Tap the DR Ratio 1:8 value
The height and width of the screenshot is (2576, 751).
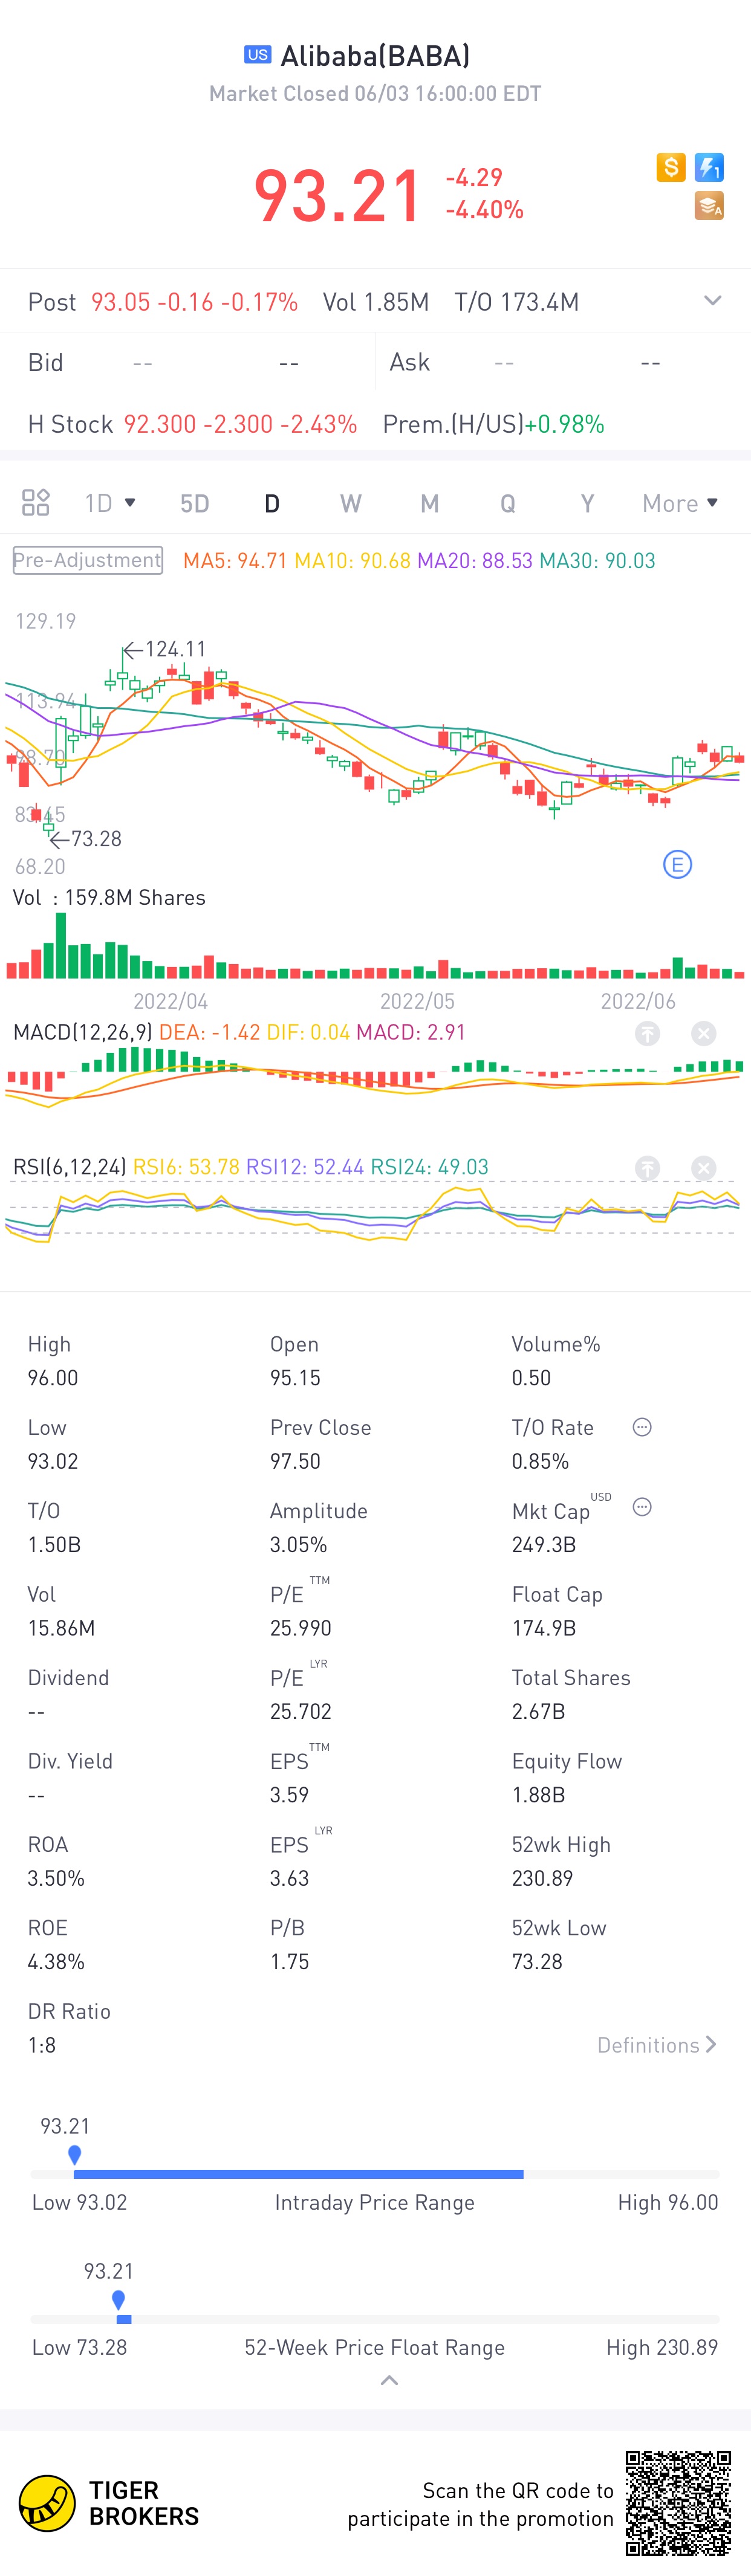tap(42, 2045)
